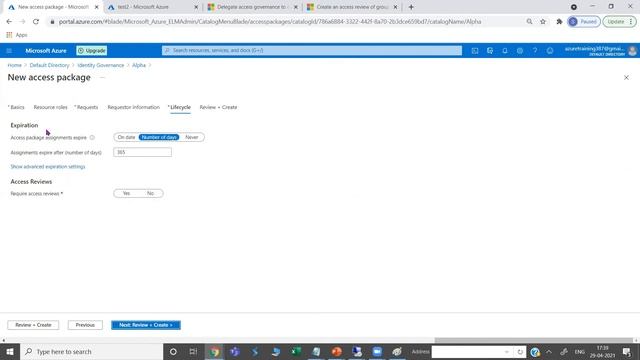Screen dimensions: 640x360
Task: Go to the Resource roles tab
Action: pyautogui.click(x=50, y=107)
